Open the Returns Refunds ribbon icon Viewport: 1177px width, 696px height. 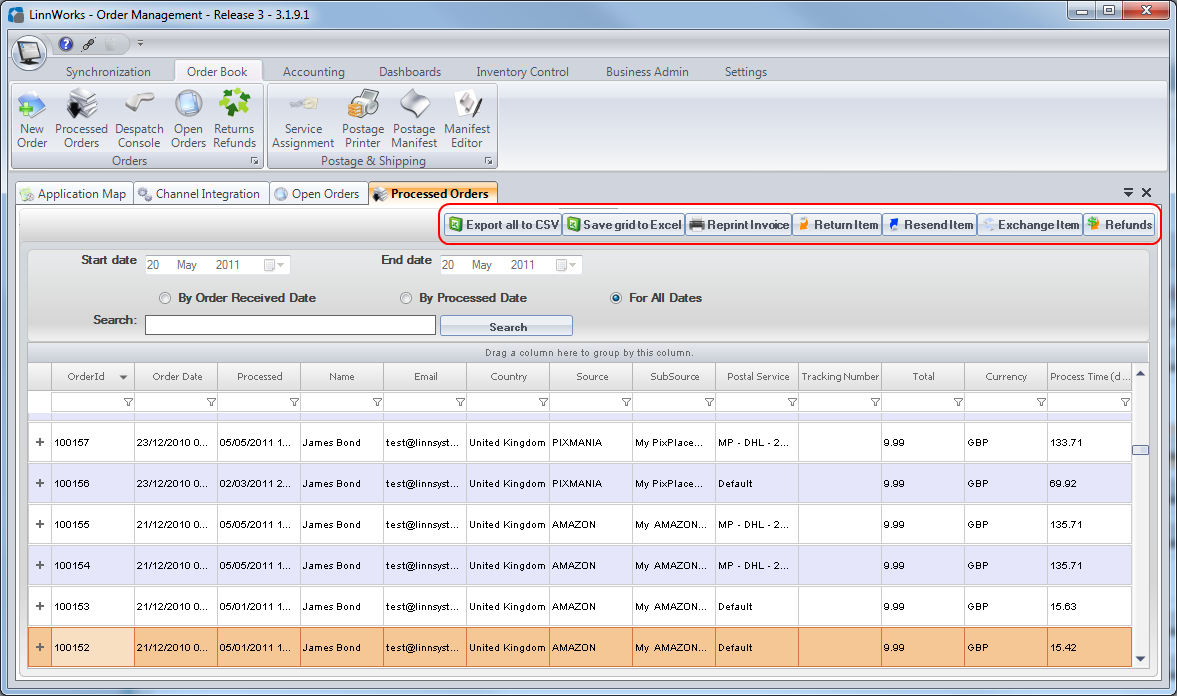(234, 118)
